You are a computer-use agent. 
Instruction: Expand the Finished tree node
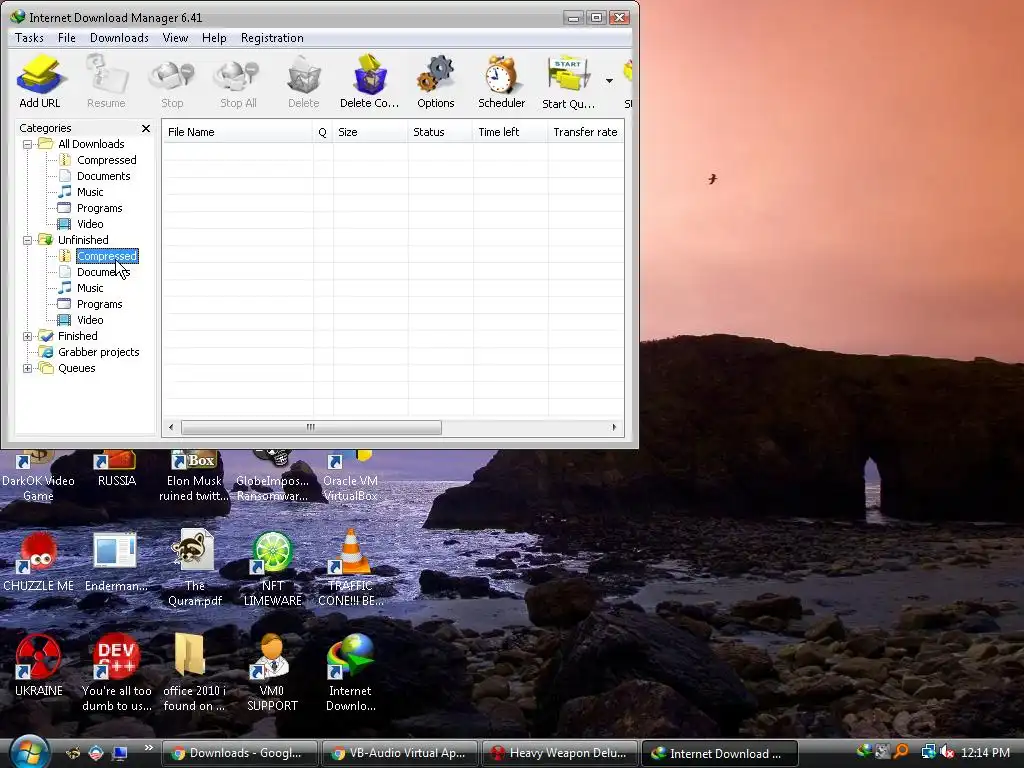[x=27, y=336]
